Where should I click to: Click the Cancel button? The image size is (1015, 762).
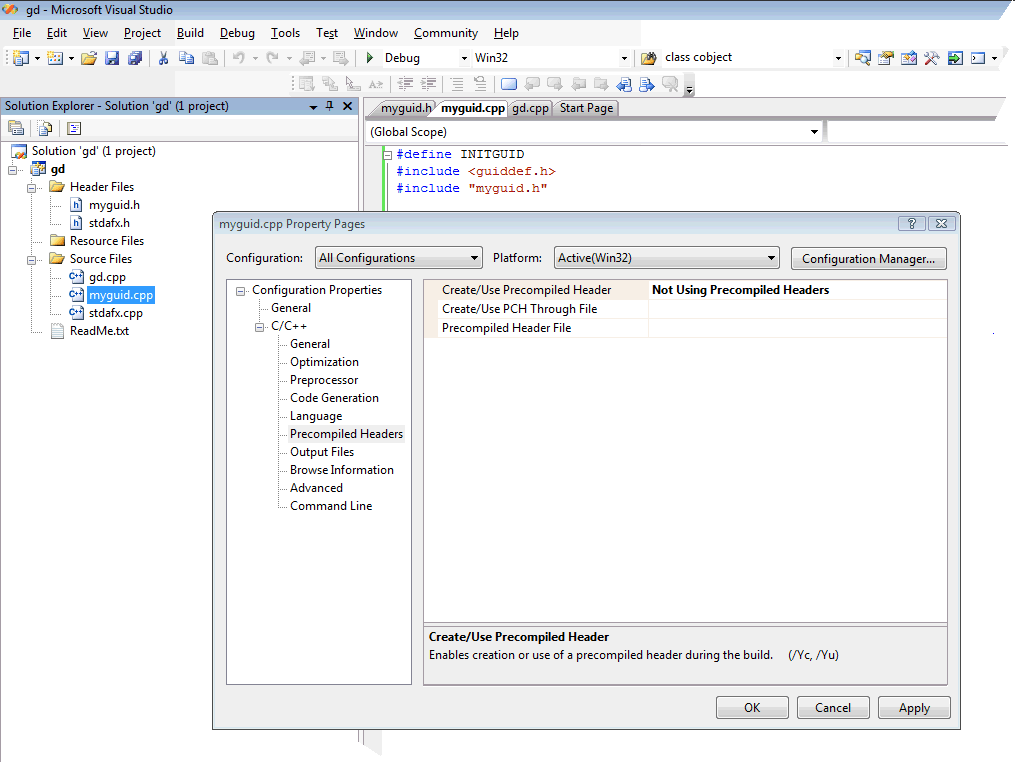tap(832, 708)
